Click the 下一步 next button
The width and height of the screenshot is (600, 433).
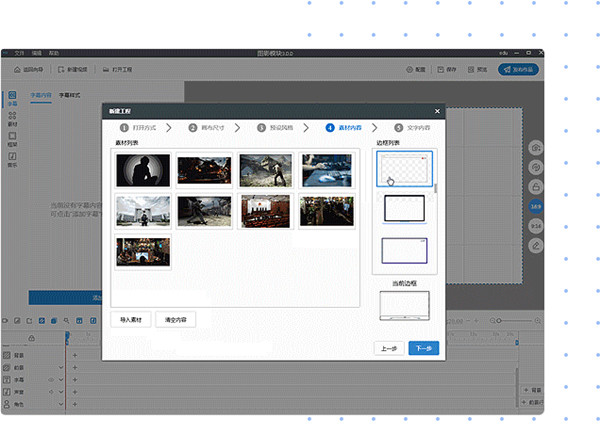point(422,348)
